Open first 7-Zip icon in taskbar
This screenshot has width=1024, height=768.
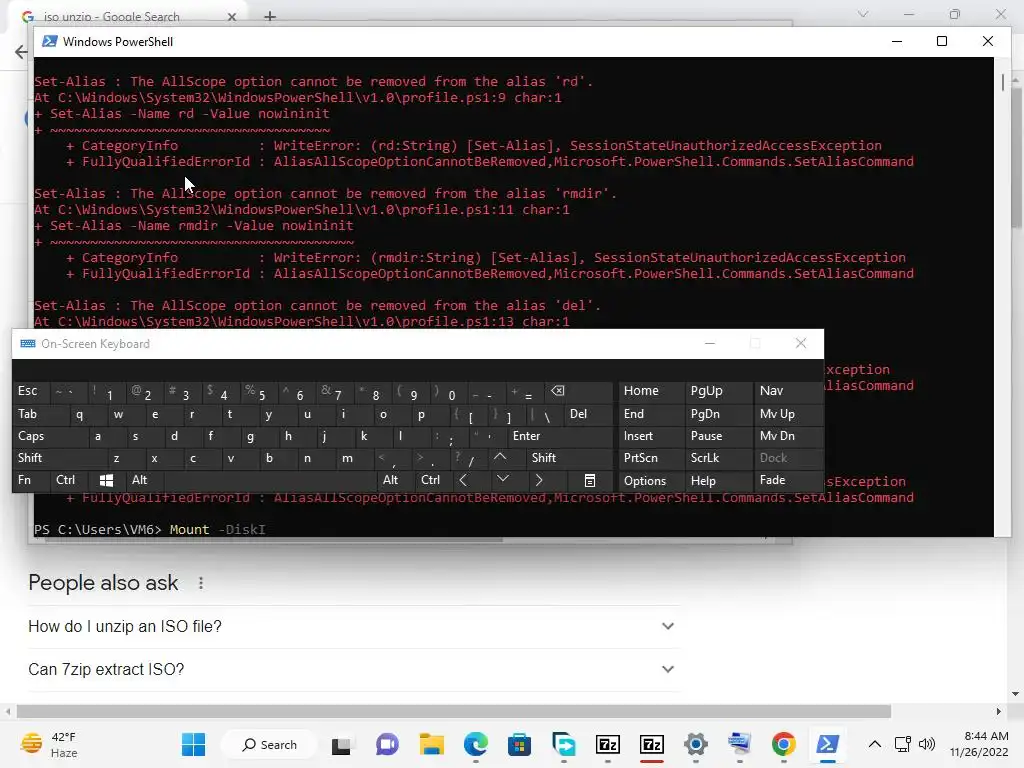tap(608, 744)
